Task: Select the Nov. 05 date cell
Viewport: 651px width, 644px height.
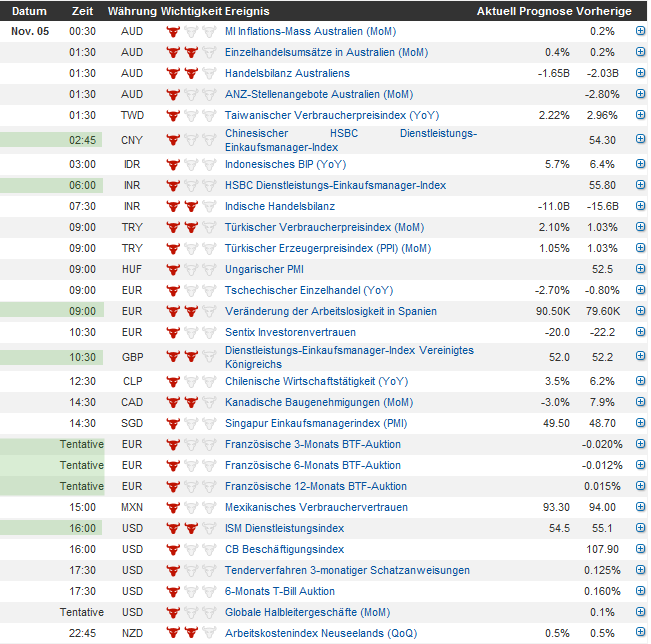Action: pos(30,32)
